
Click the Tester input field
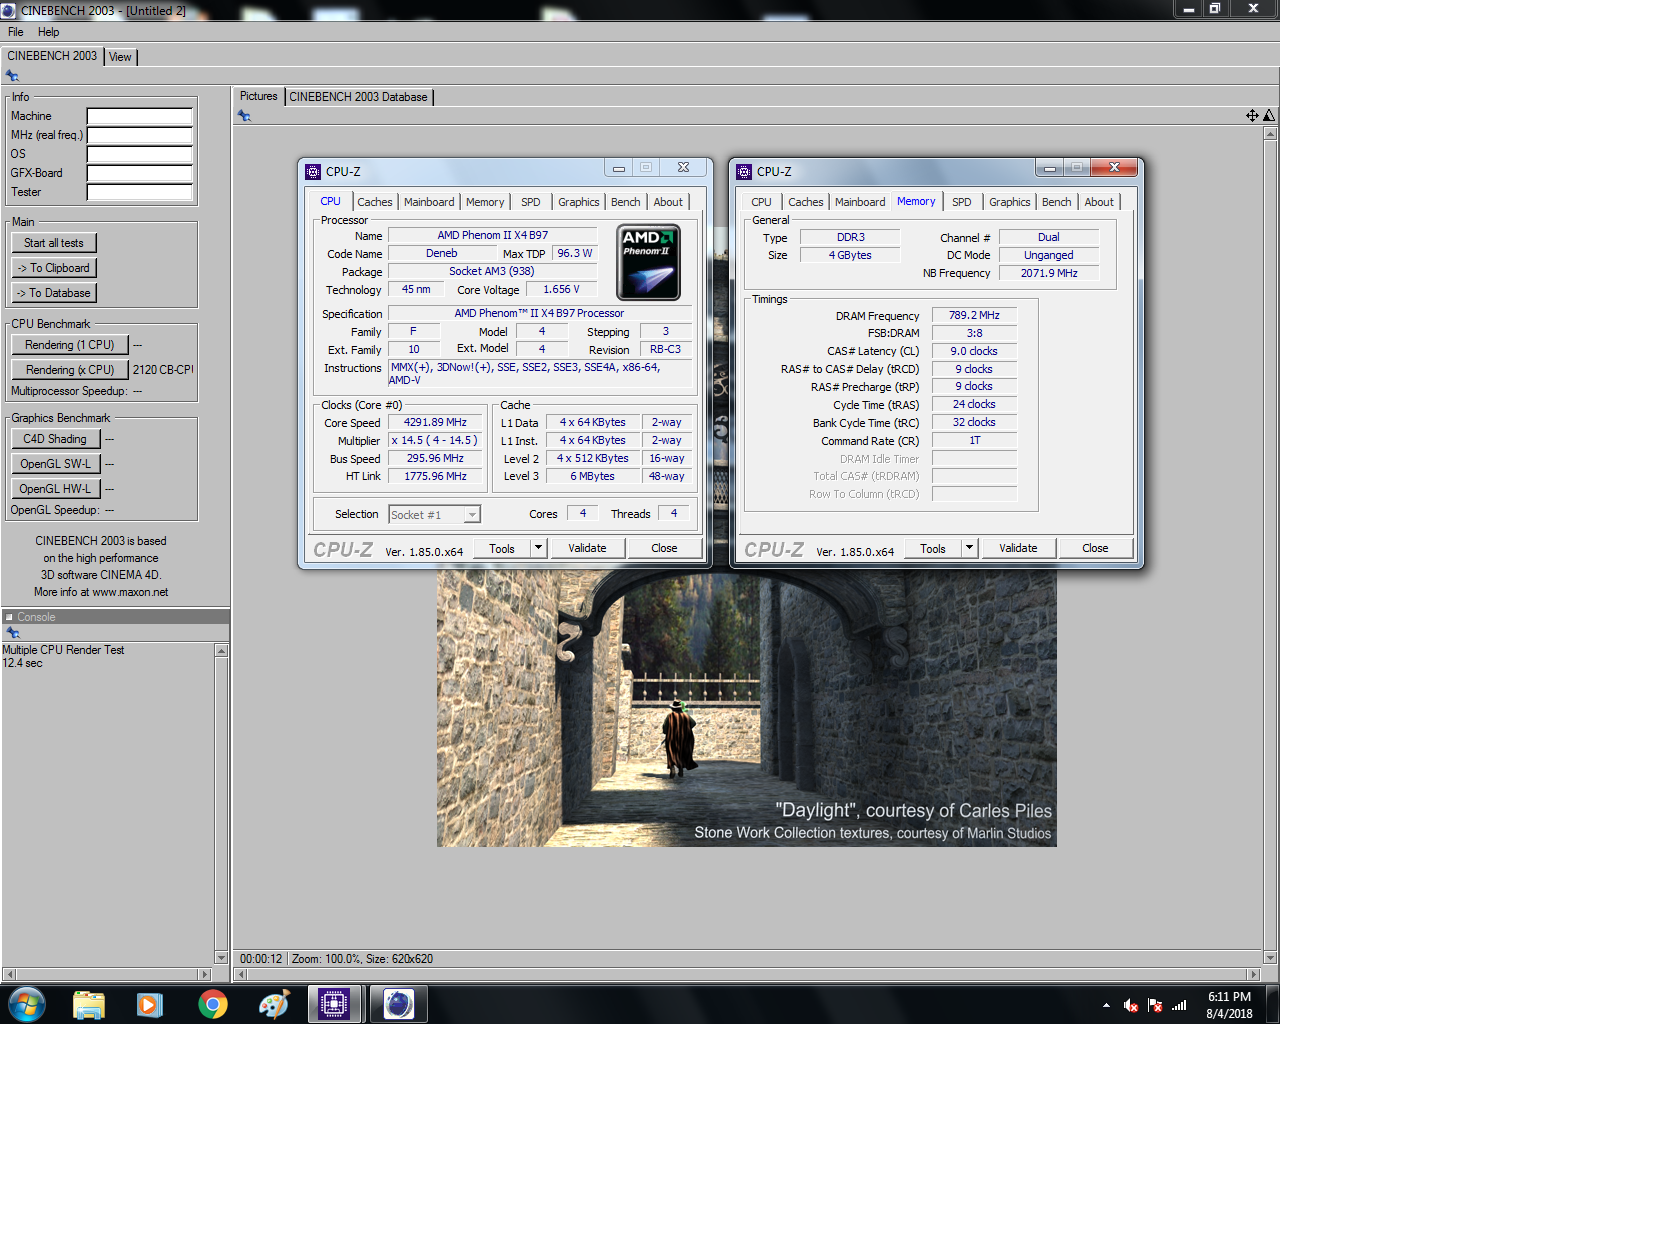coord(139,192)
